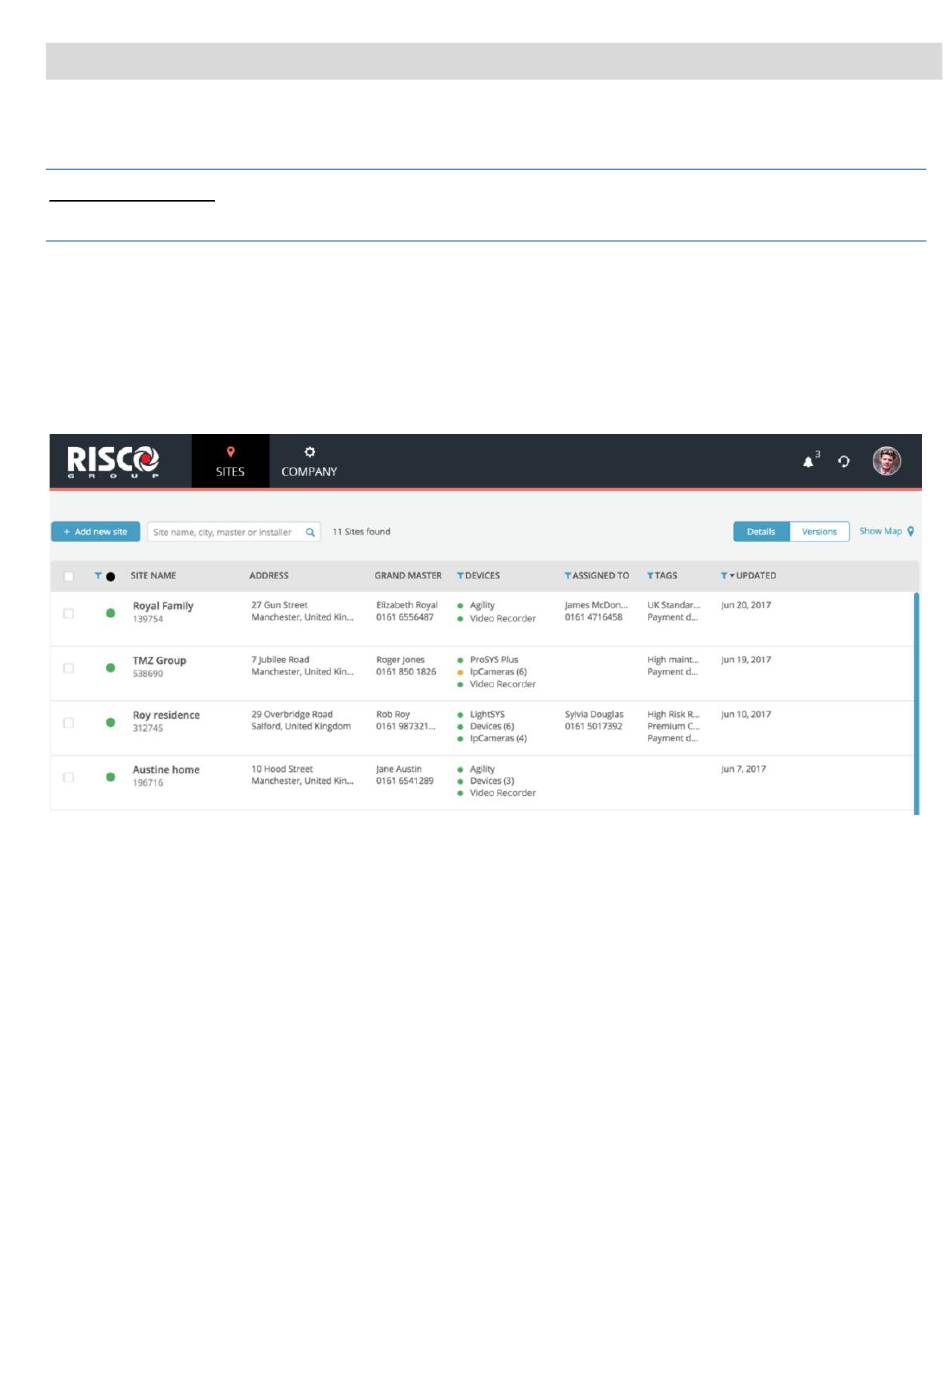Check the TMZ Group row checkbox
This screenshot has width=950, height=1383.
pyautogui.click(x=68, y=667)
